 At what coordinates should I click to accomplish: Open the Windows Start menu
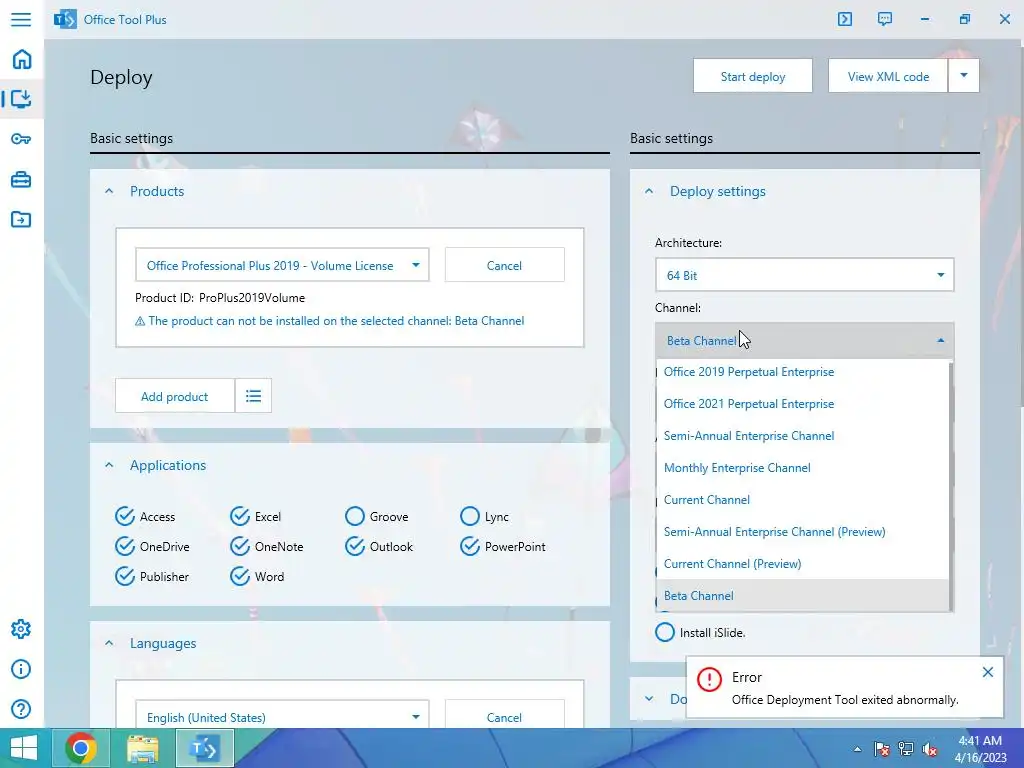point(24,748)
